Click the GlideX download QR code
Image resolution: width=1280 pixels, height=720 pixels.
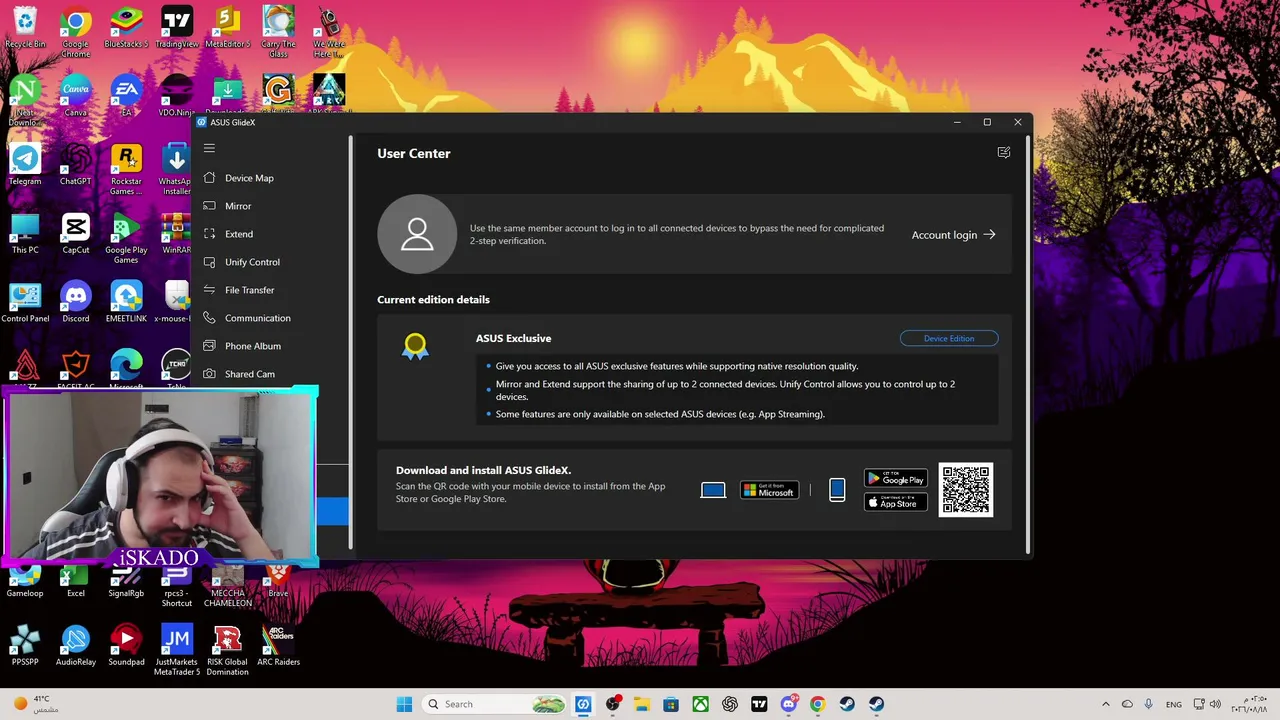966,490
